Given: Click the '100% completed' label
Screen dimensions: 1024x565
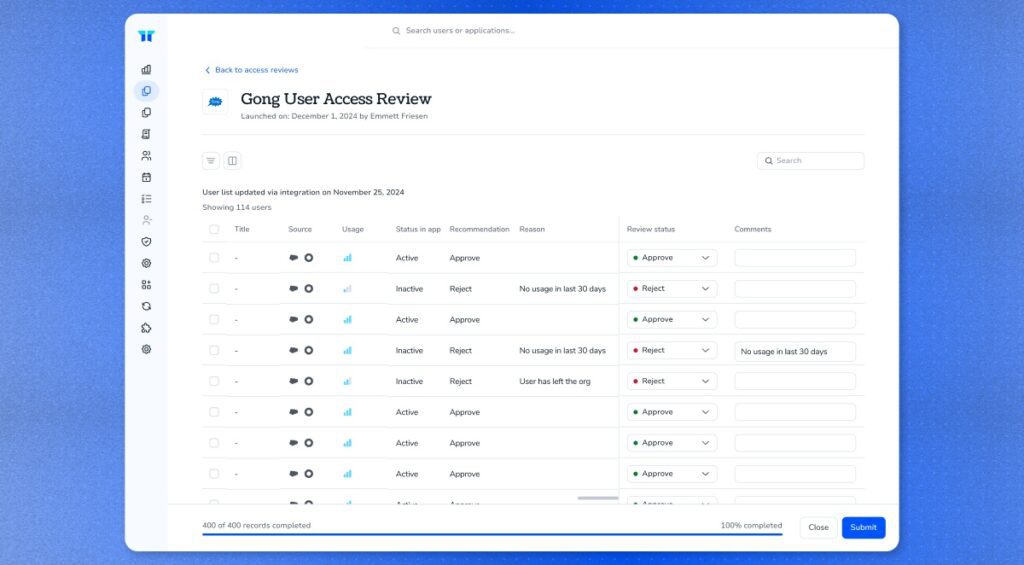Looking at the screenshot, I should tap(751, 525).
